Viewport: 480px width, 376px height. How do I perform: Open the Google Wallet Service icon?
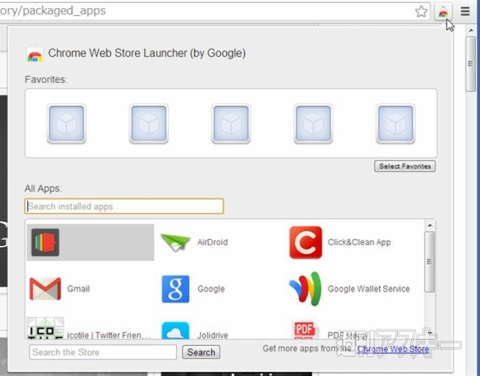click(305, 289)
